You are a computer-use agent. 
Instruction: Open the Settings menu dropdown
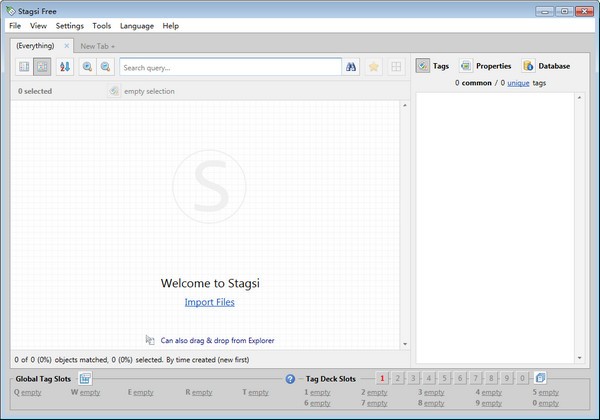click(70, 25)
